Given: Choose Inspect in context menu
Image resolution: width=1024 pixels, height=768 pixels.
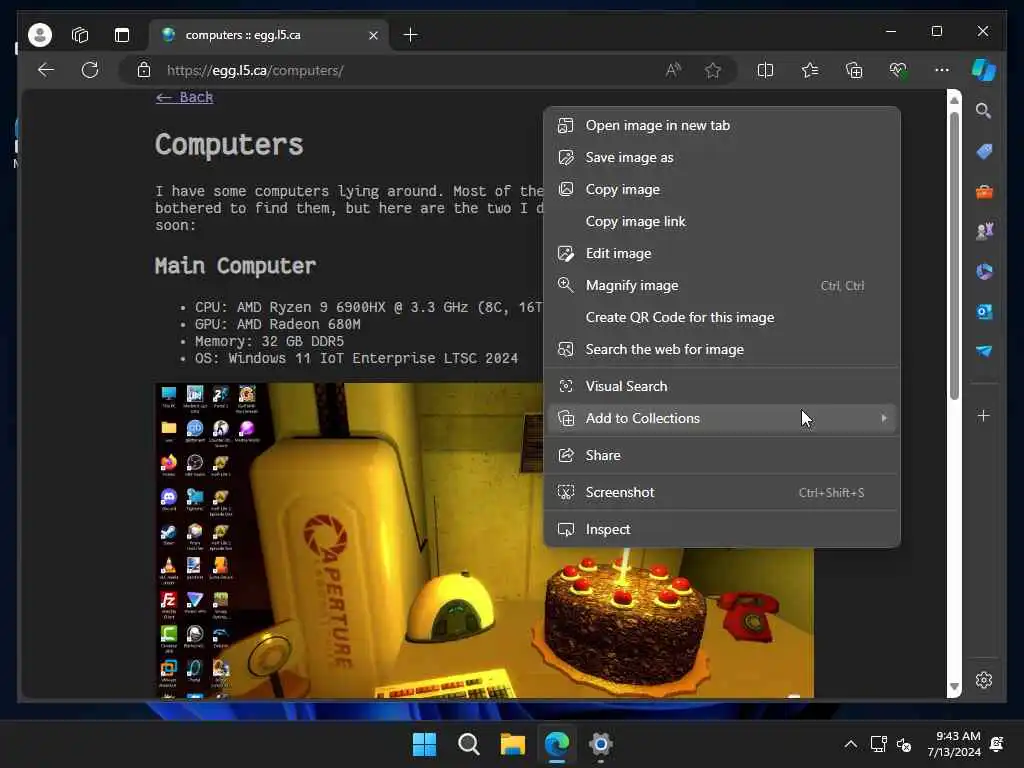Looking at the screenshot, I should pyautogui.click(x=722, y=530).
